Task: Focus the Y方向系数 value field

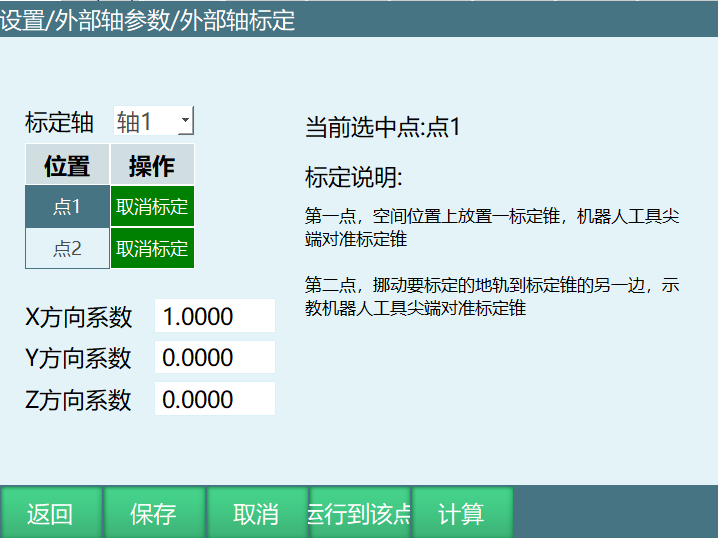Action: 214,358
